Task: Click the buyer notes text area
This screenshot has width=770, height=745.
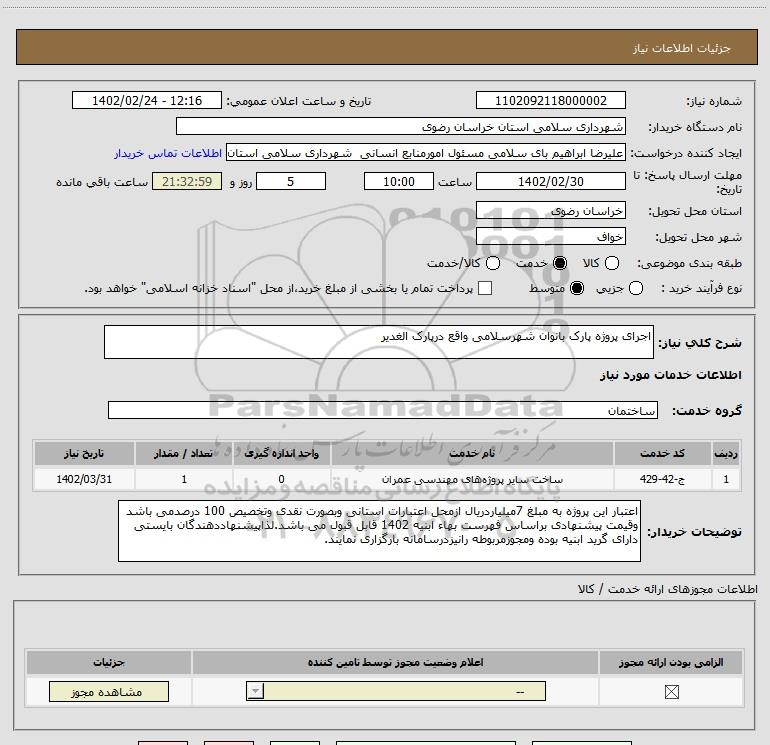Action: click(379, 531)
